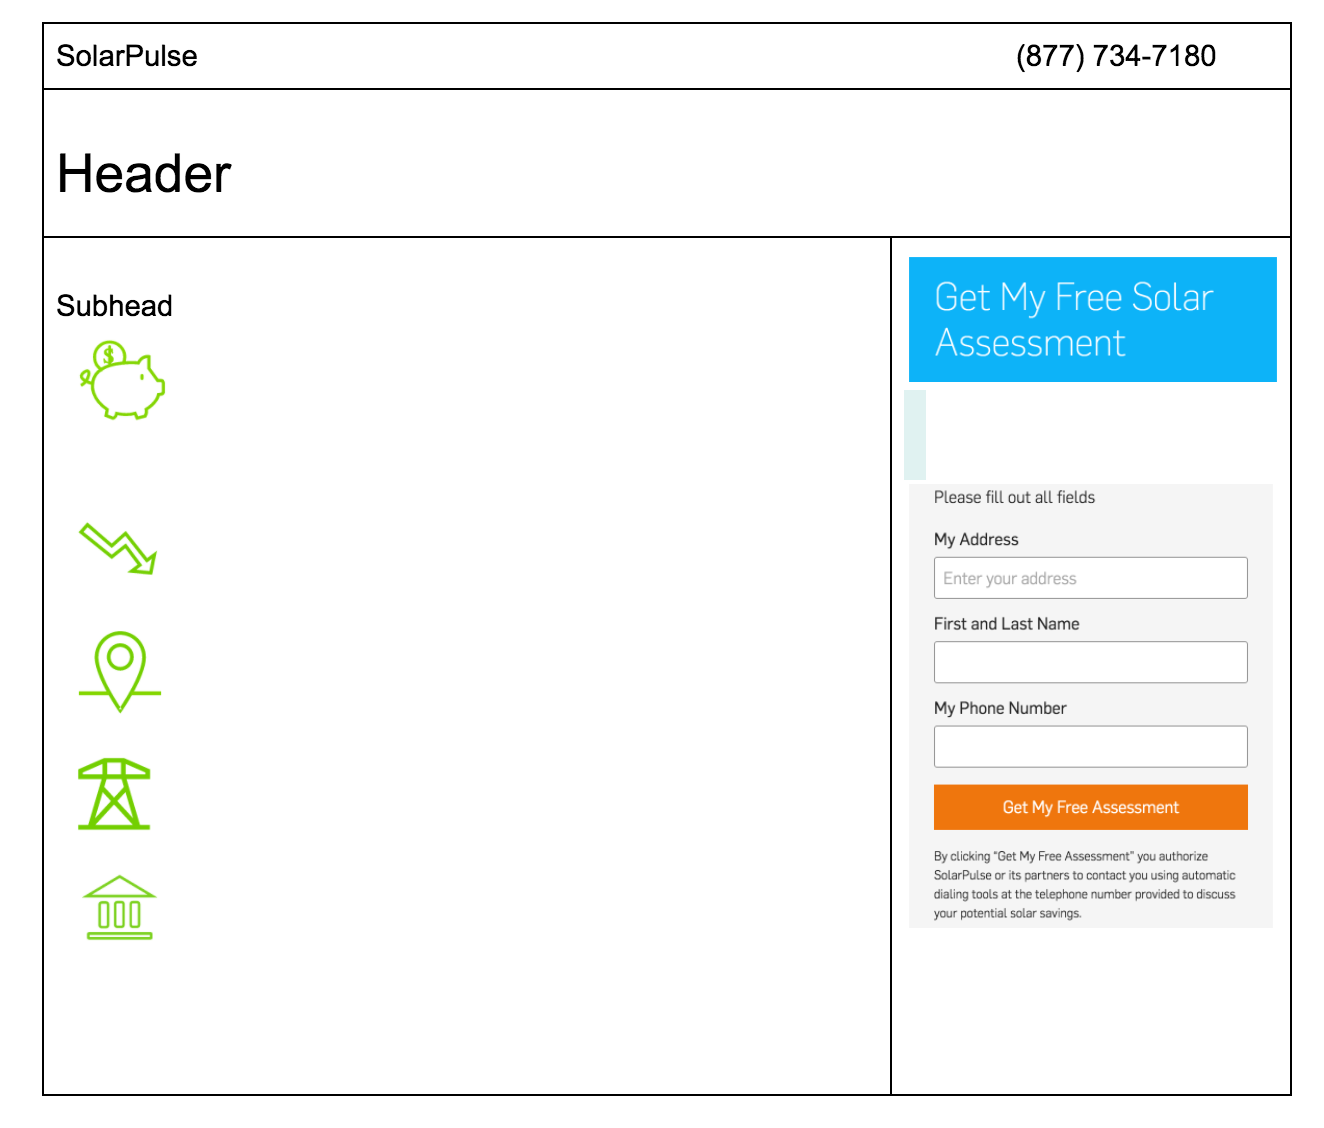Click the downward trending arrow icon
1324x1128 pixels.
coord(118,549)
